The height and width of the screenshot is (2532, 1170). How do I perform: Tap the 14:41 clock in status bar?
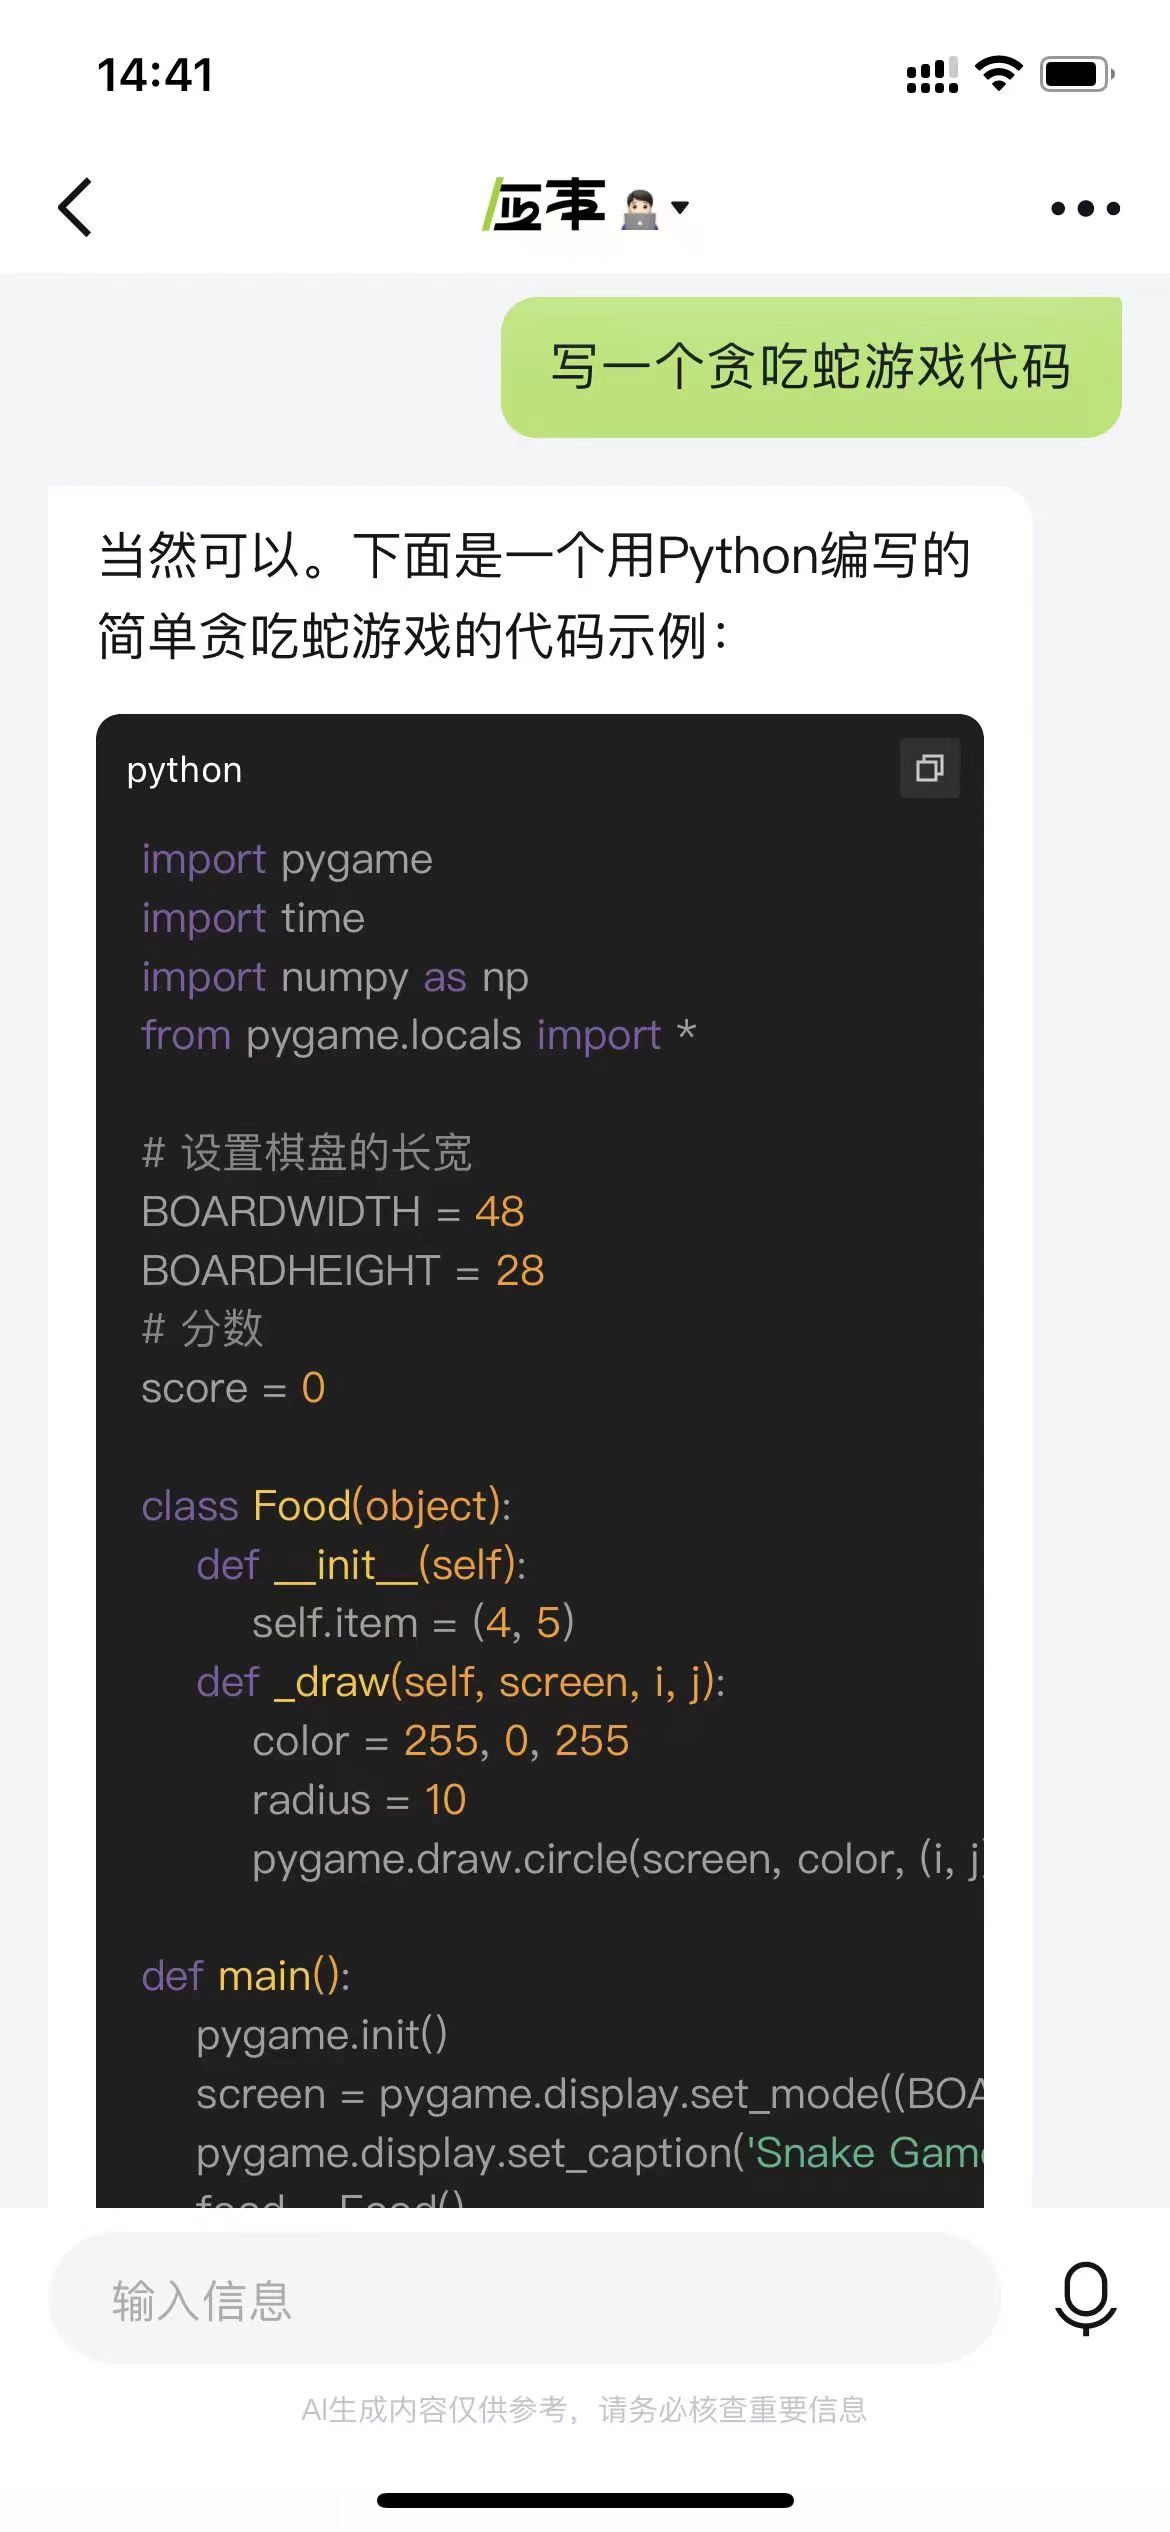tap(155, 75)
